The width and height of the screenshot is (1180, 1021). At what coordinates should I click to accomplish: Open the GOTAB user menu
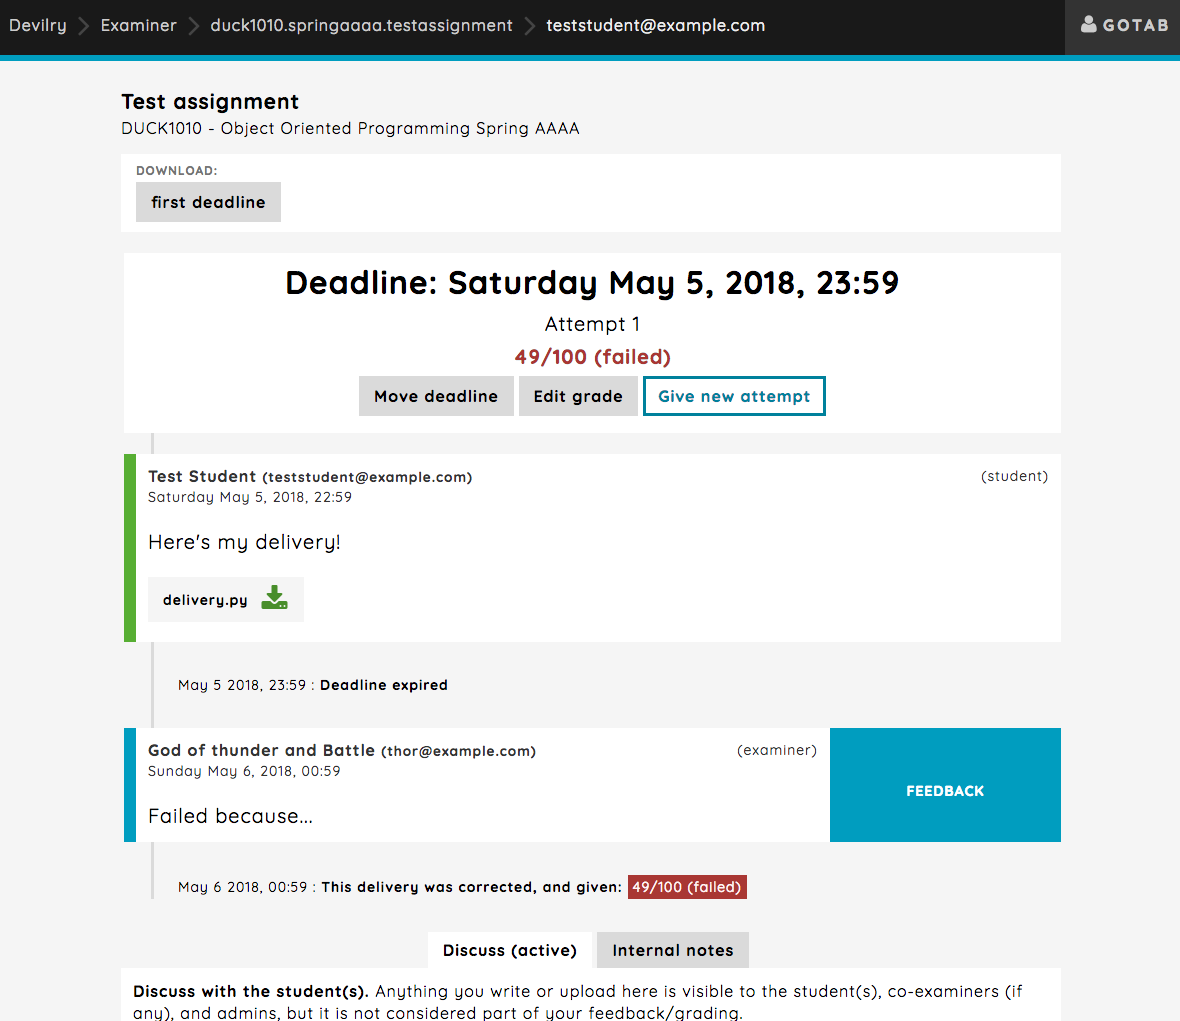click(x=1123, y=26)
